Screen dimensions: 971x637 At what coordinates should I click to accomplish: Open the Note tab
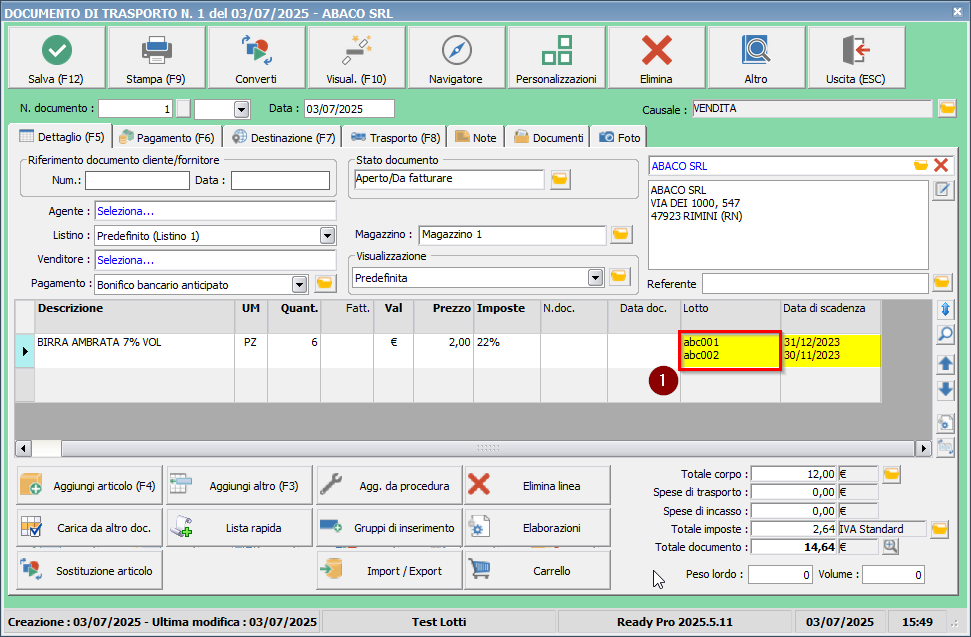(x=476, y=137)
